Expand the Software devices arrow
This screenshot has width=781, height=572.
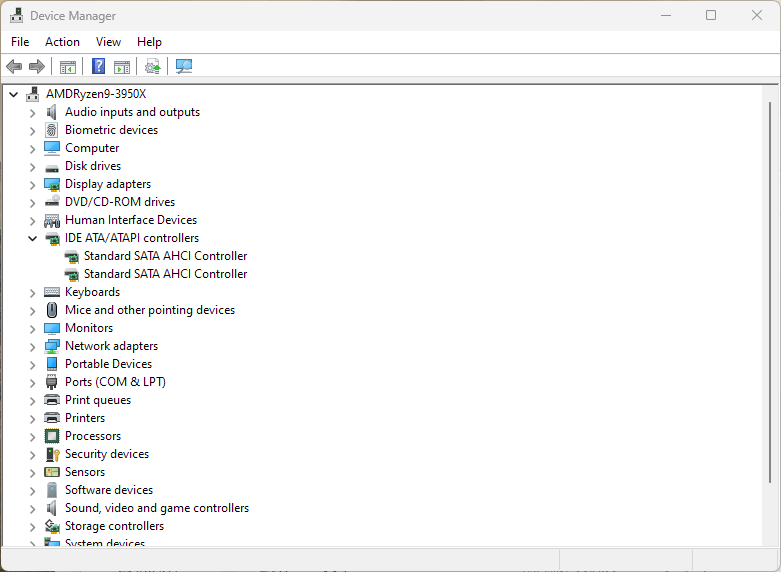click(x=32, y=490)
